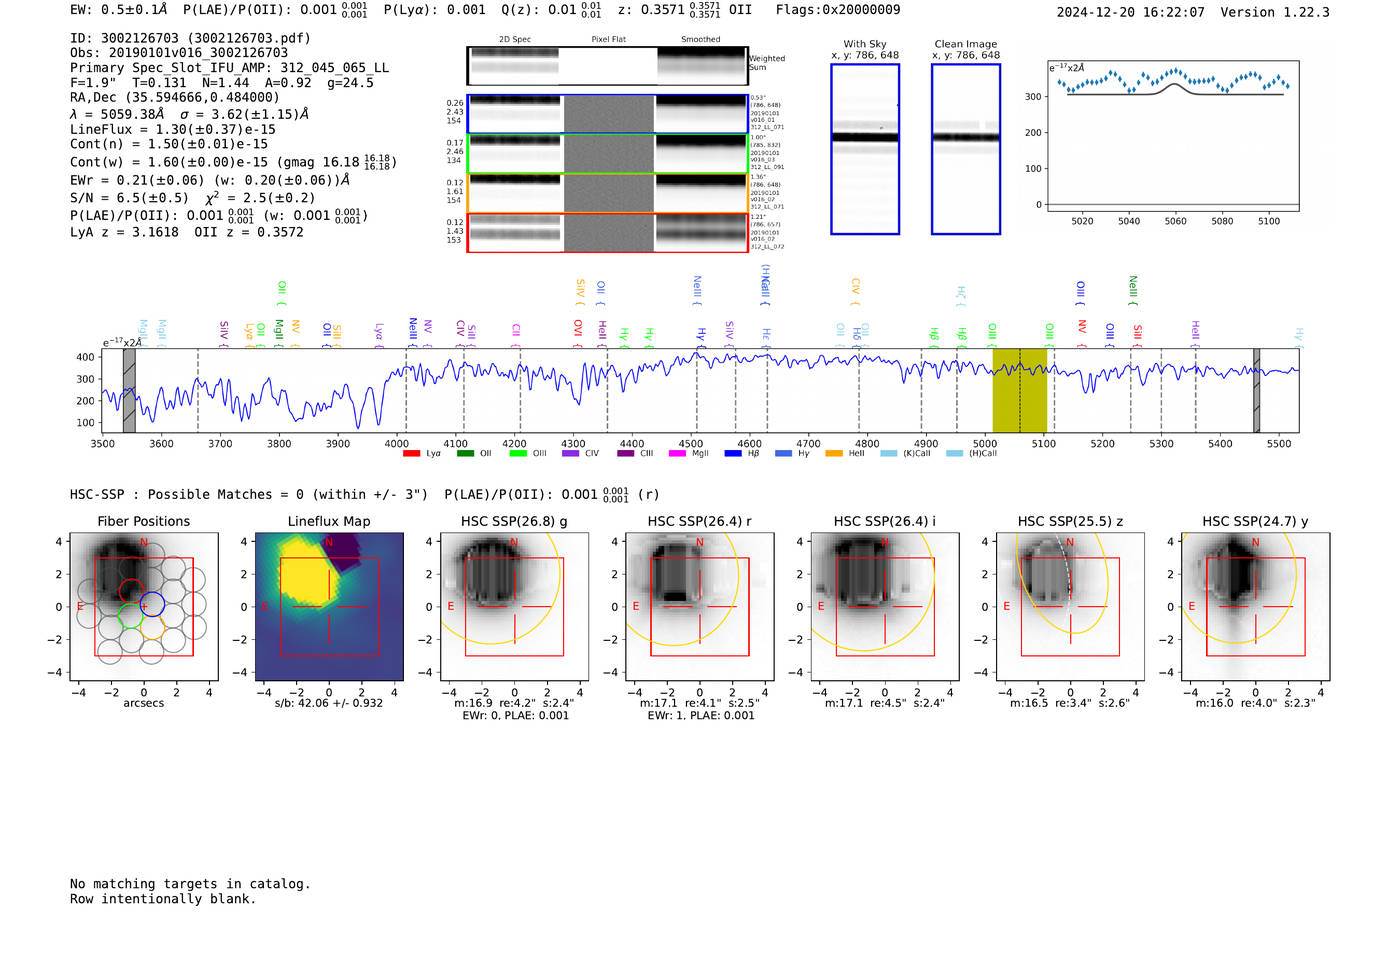Click the EW: 0.5±0.1Å header text
1400x953 pixels.
(x=119, y=10)
